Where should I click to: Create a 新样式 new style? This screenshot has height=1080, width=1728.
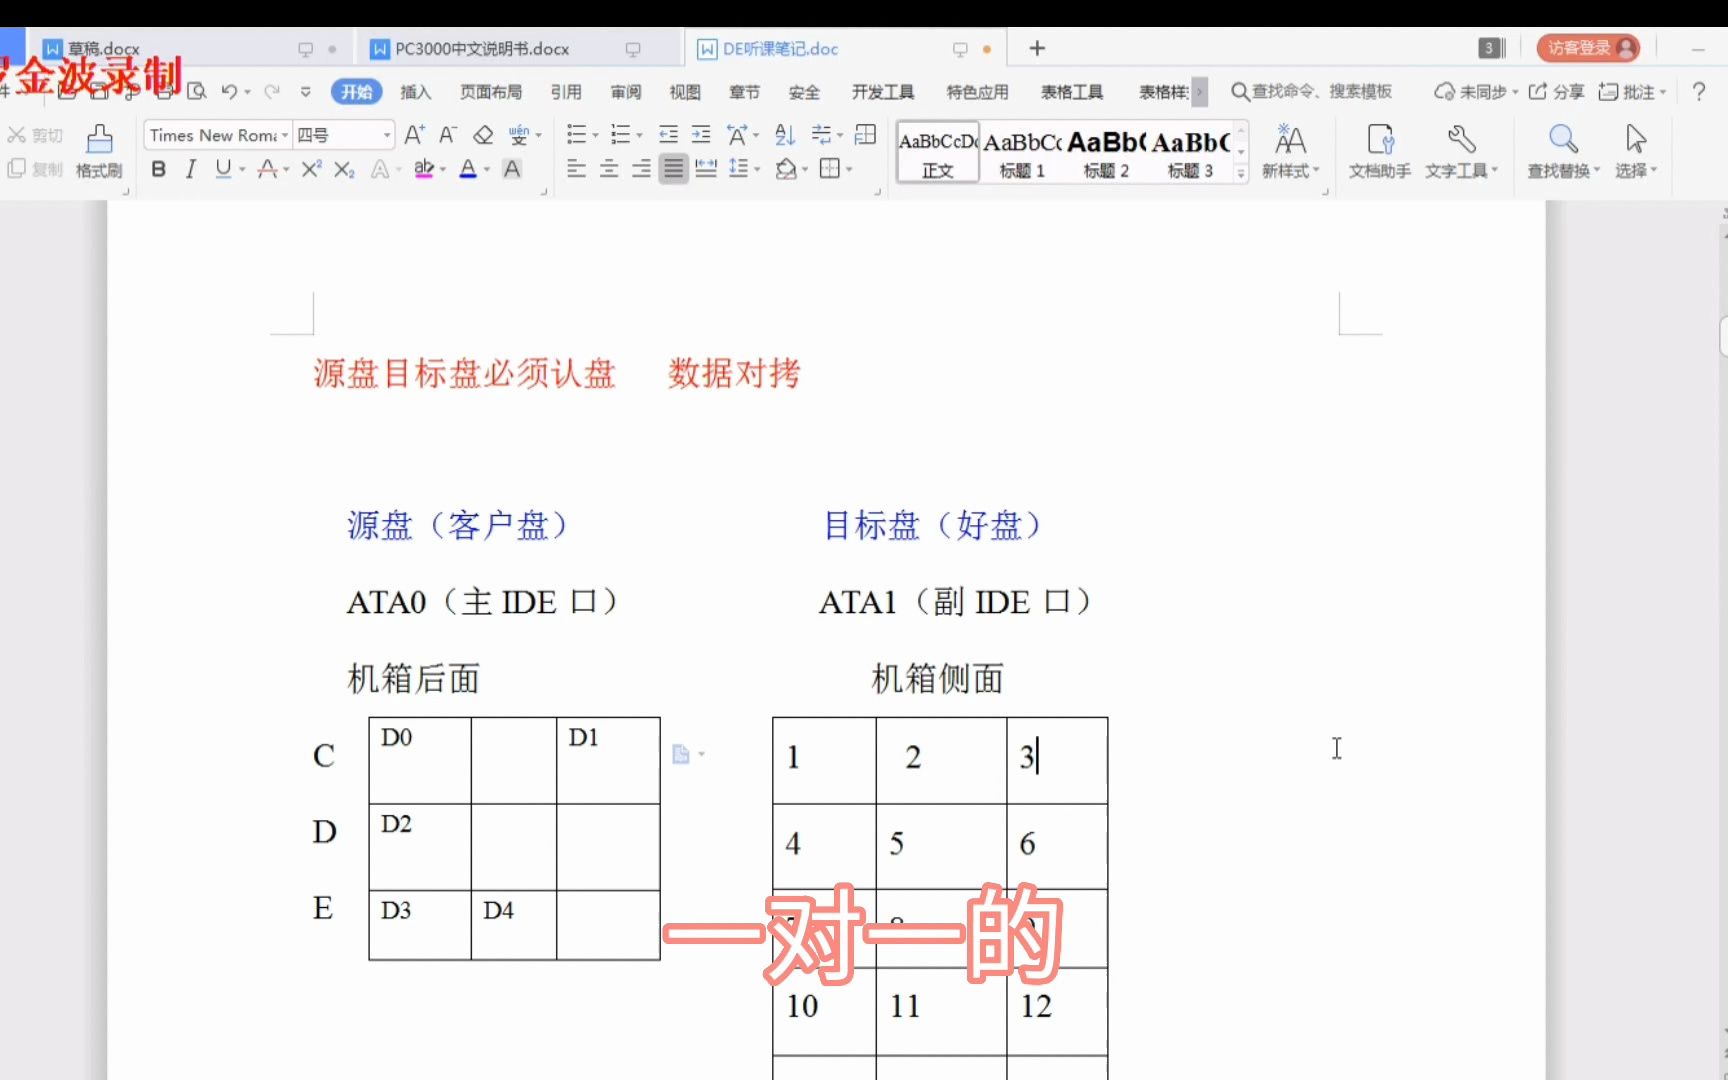(1290, 150)
